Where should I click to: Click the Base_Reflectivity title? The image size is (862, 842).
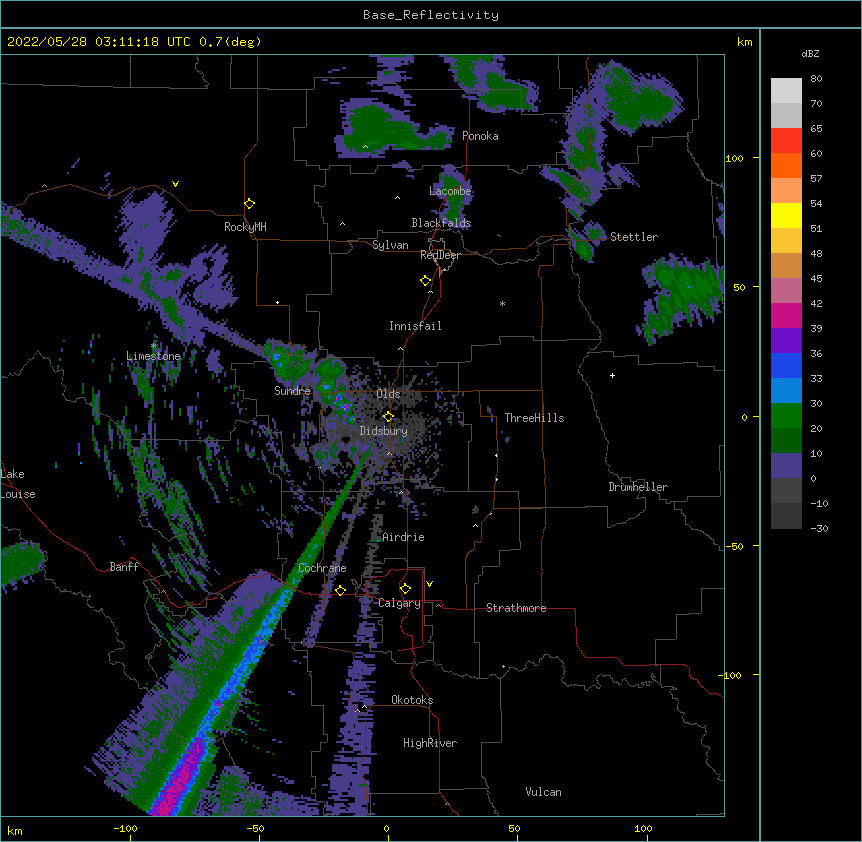(431, 15)
